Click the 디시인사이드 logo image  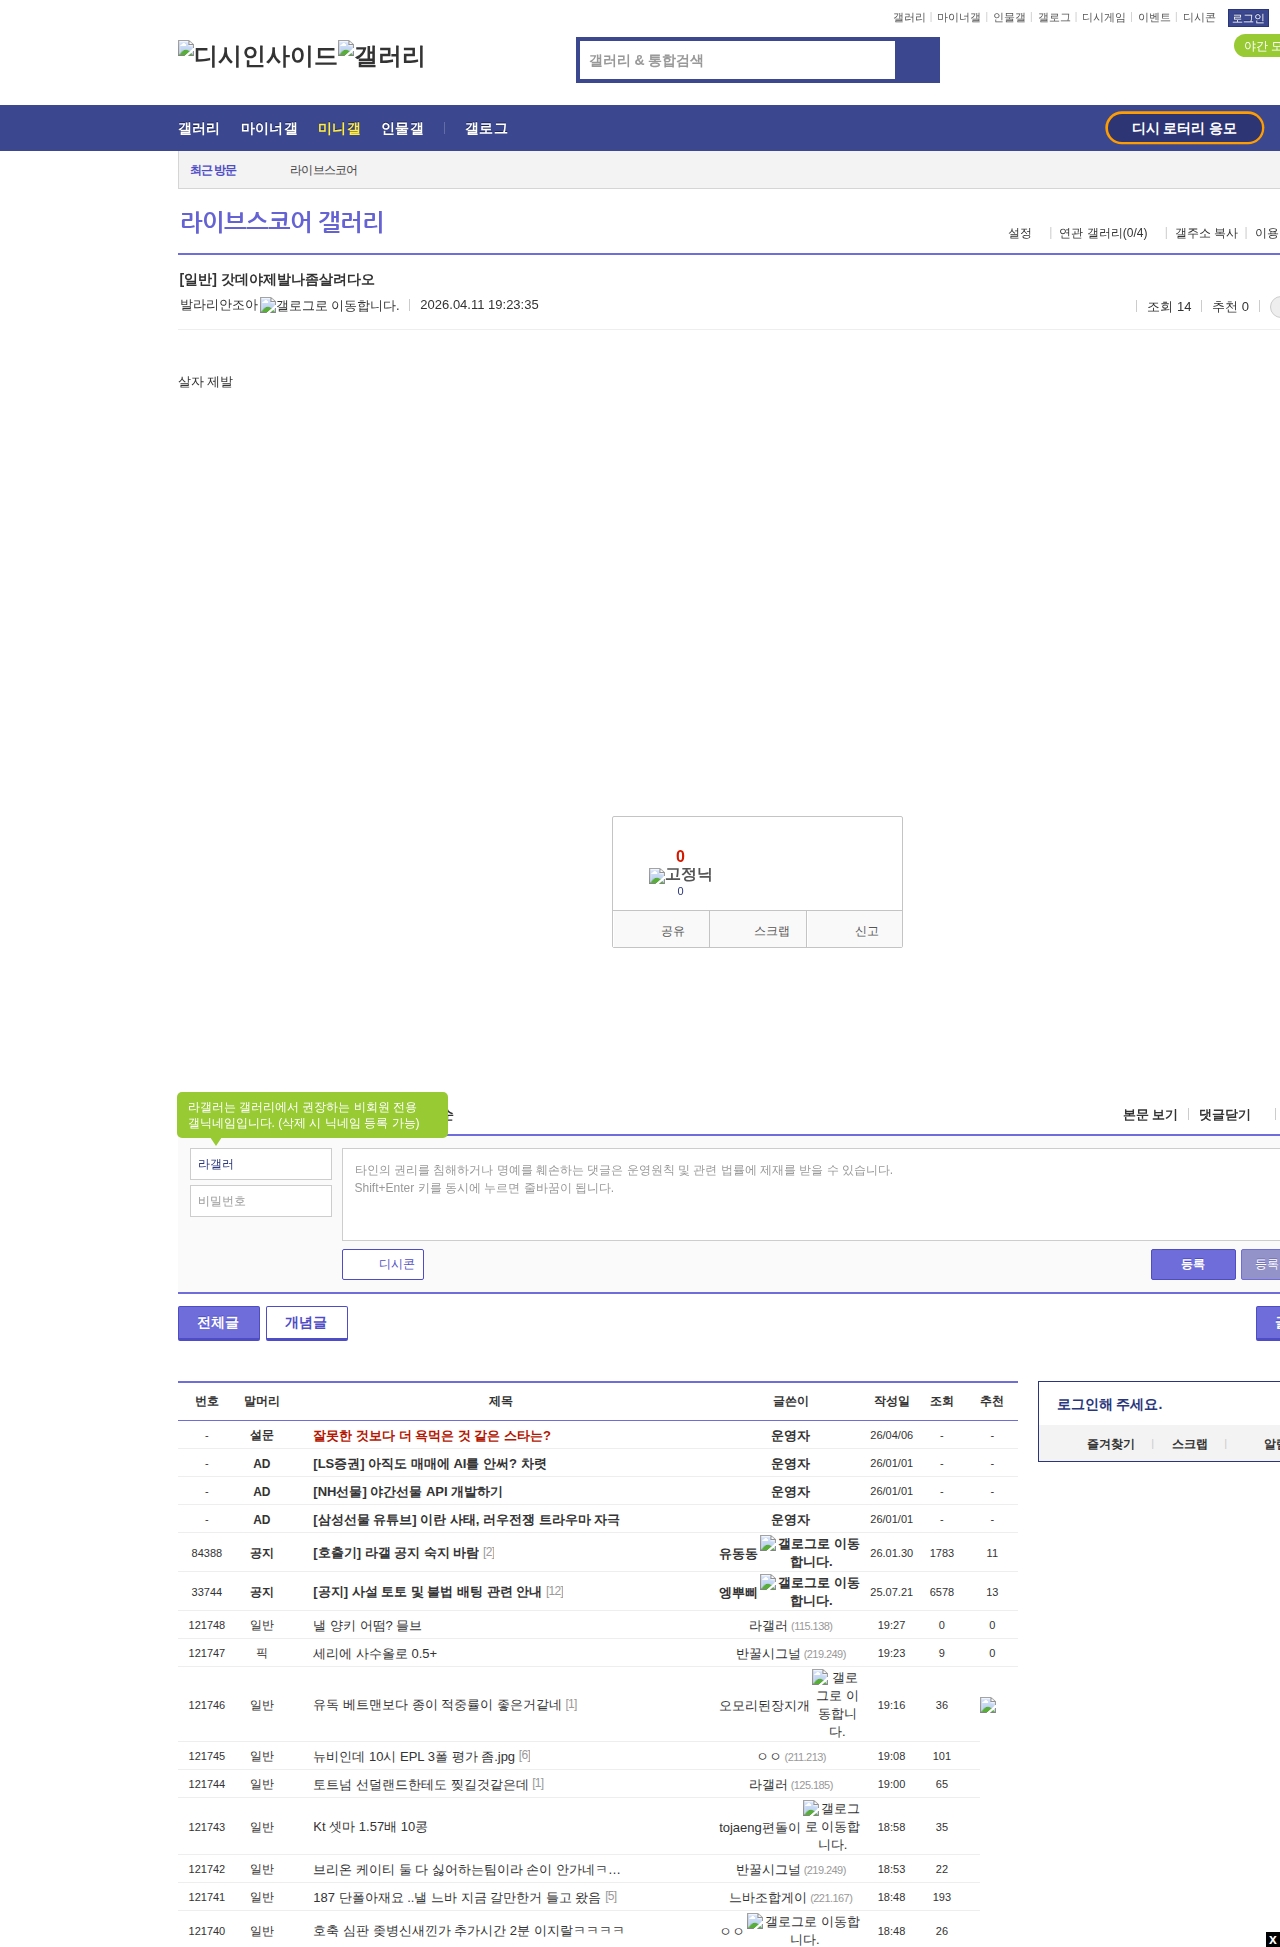257,56
